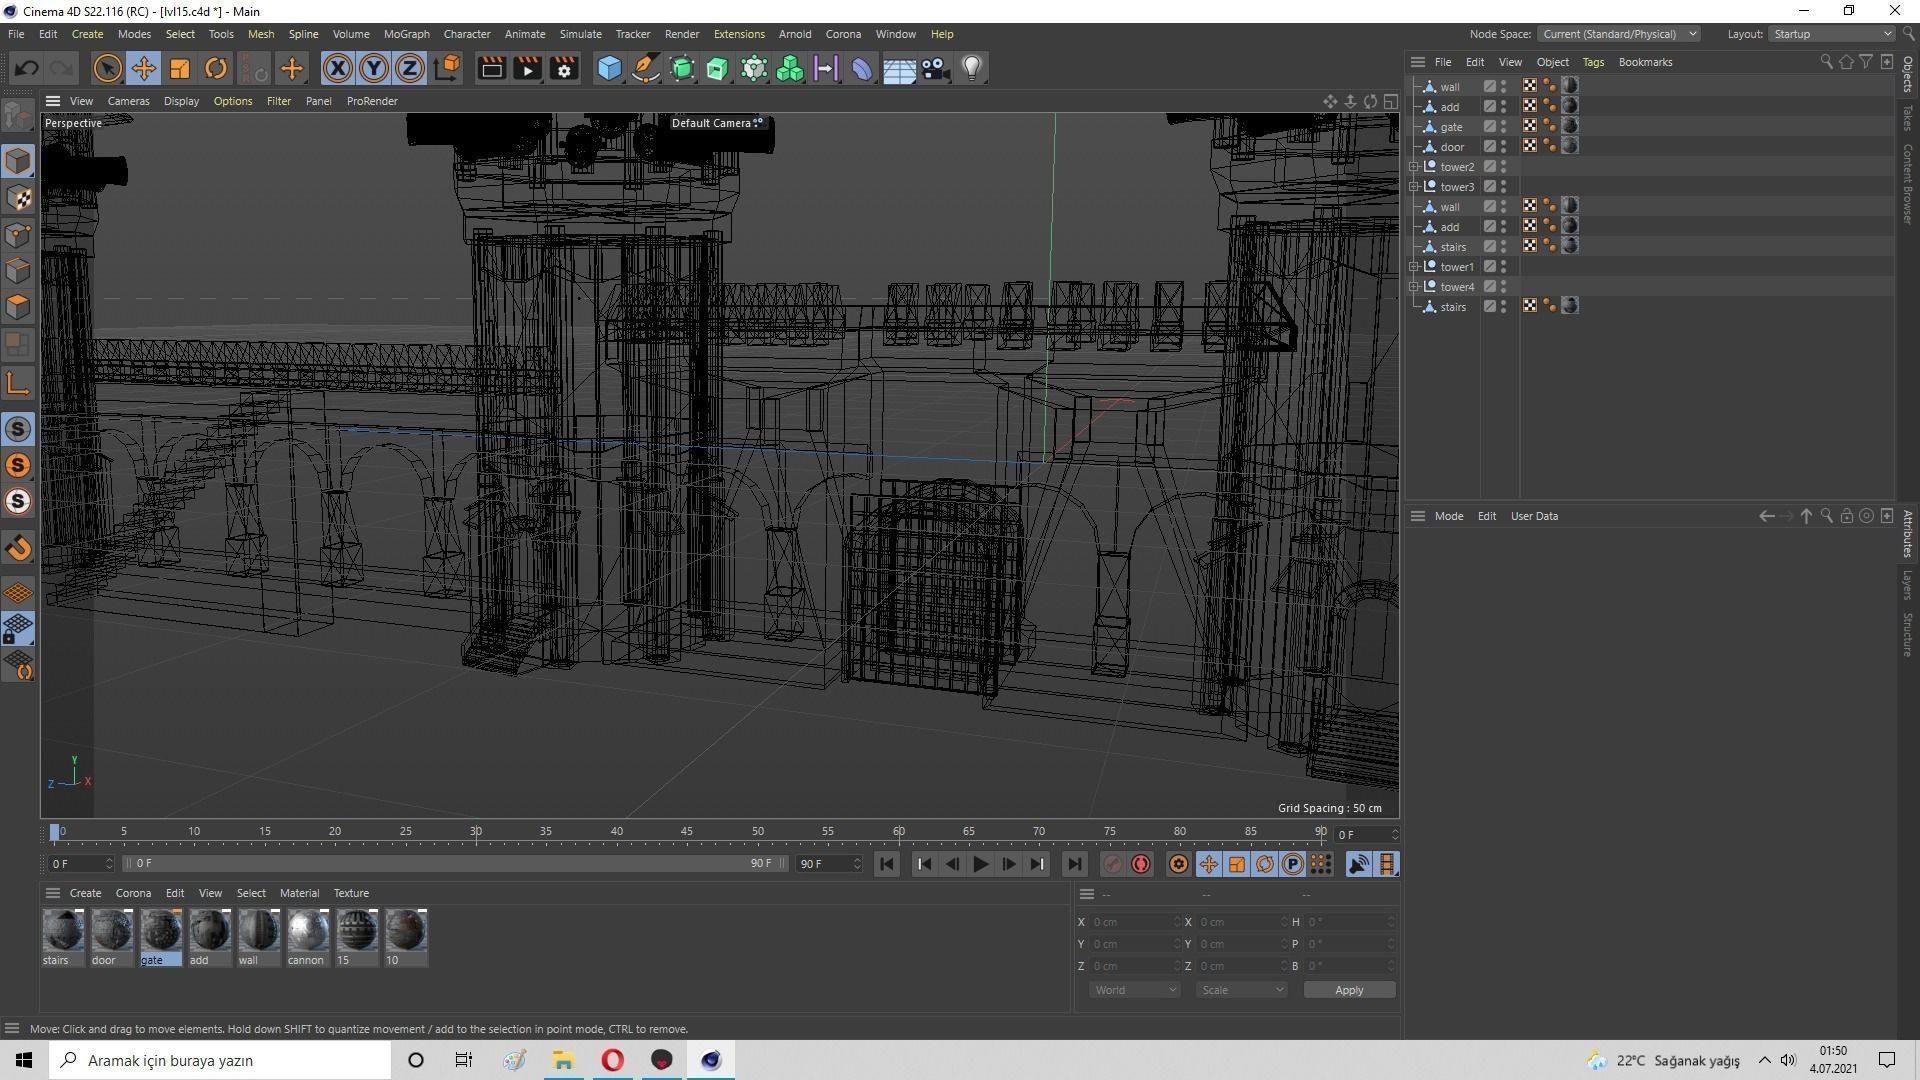
Task: Open the Scale coordinate dropdown
Action: click(1242, 990)
